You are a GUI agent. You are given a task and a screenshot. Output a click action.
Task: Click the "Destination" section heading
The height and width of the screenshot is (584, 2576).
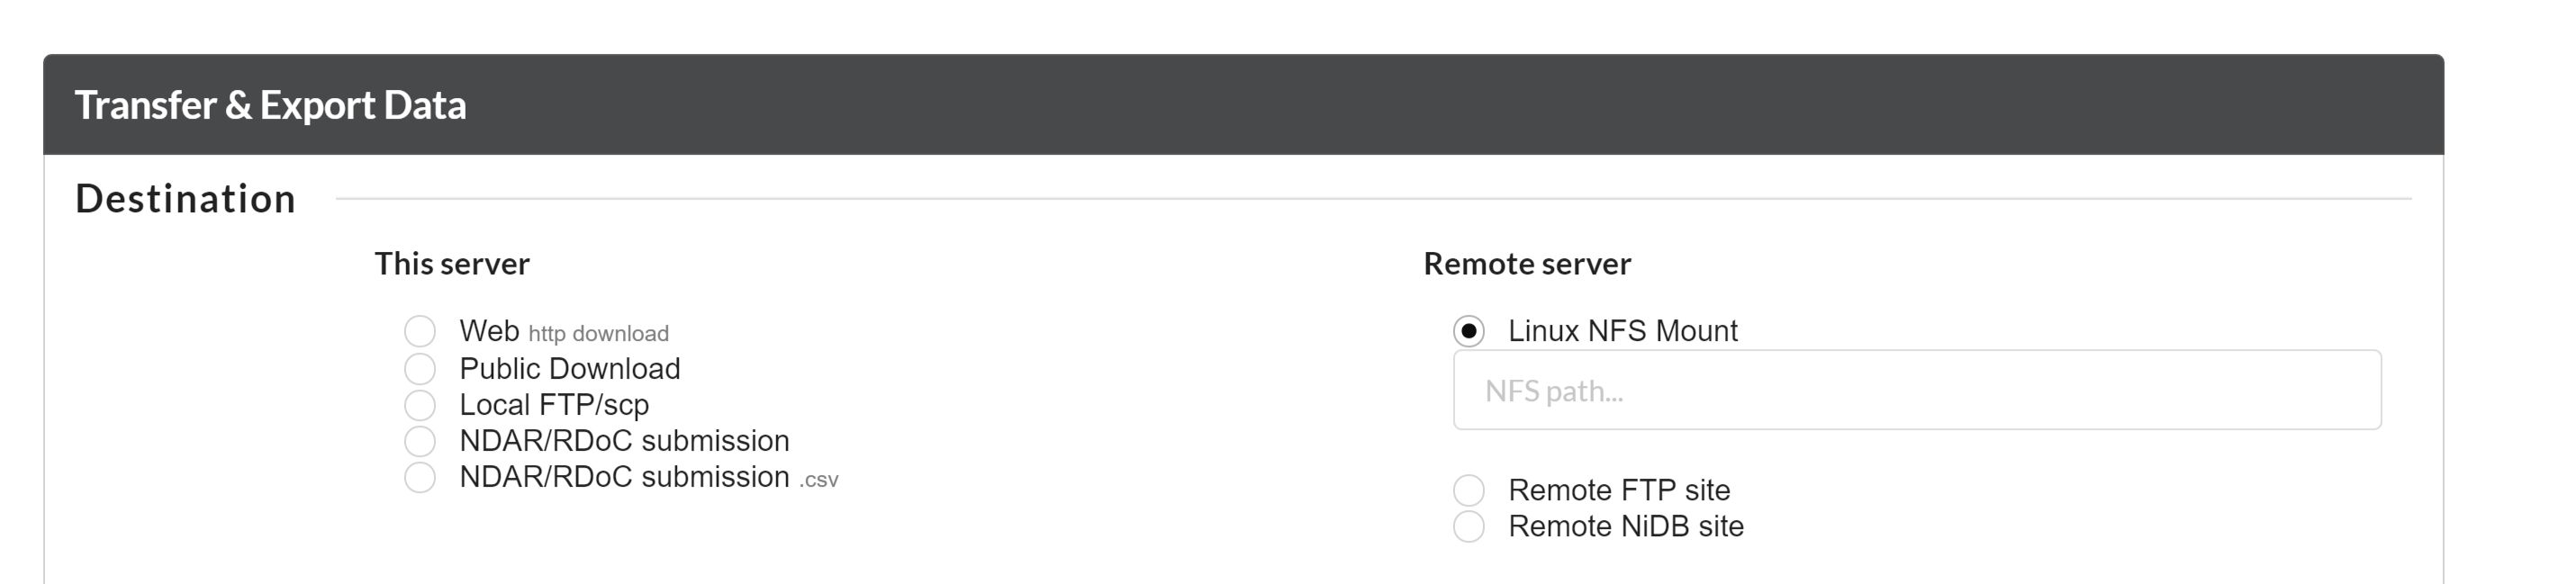[186, 199]
